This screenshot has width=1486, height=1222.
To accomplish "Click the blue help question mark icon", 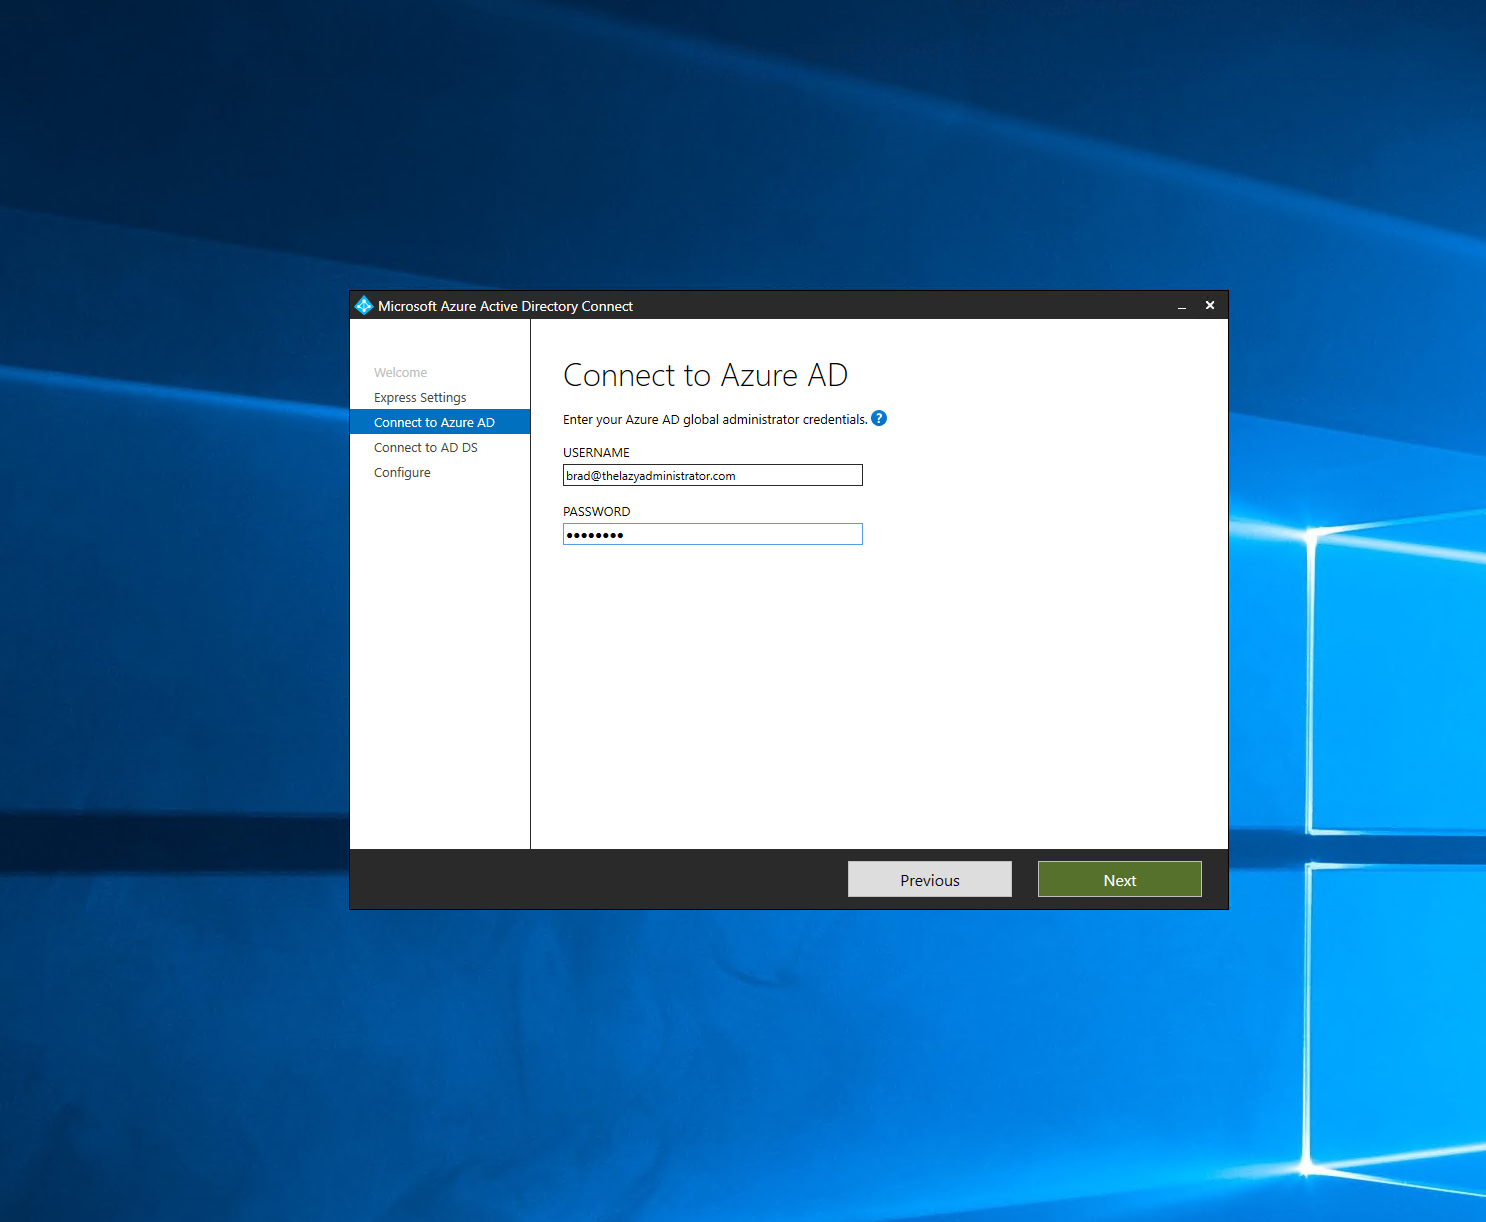I will pos(879,419).
